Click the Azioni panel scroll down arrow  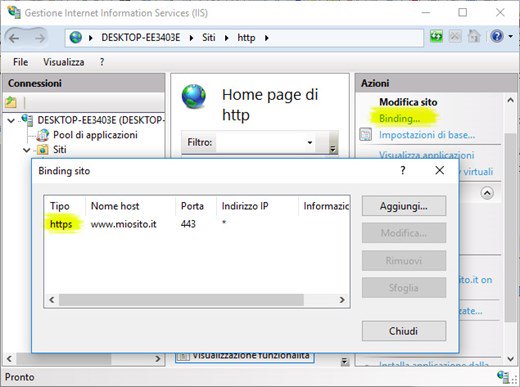[x=510, y=359]
